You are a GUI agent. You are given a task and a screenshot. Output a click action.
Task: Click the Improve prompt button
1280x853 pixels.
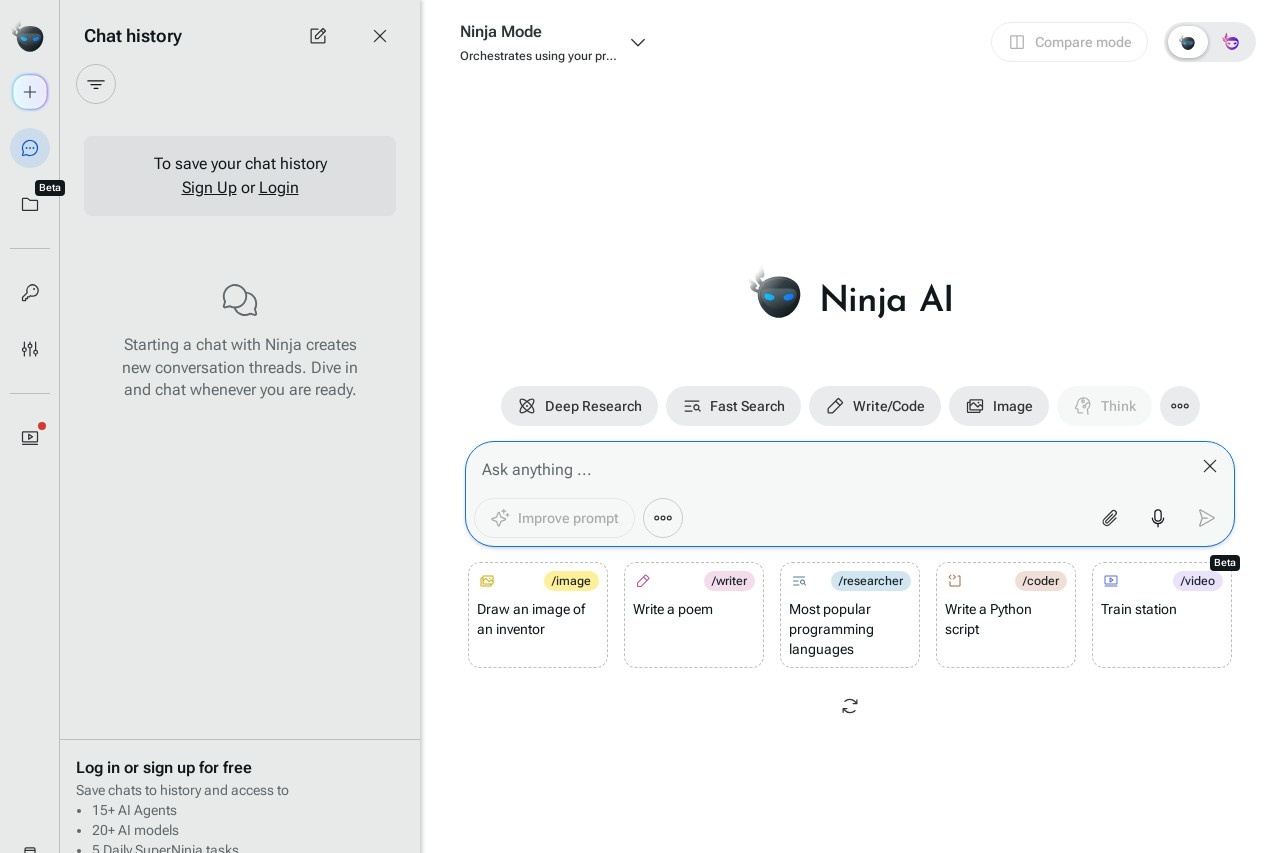click(x=554, y=518)
